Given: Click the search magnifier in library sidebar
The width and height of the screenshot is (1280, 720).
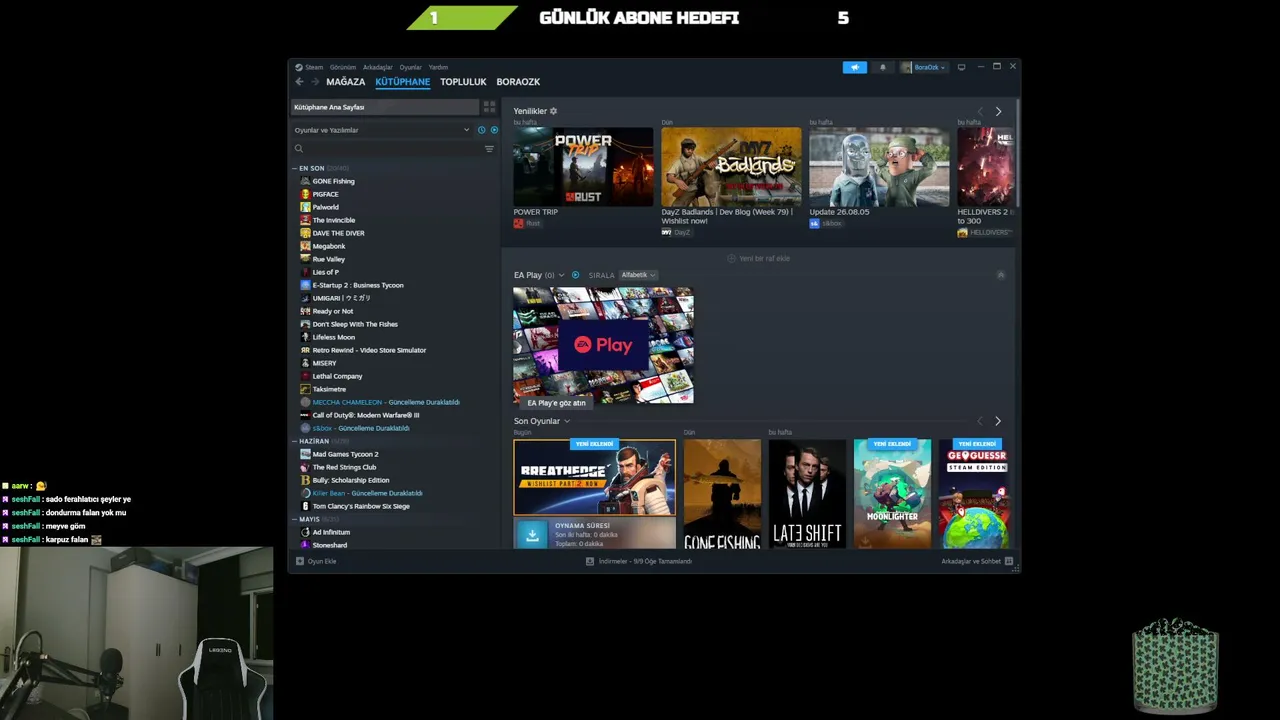Looking at the screenshot, I should [299, 149].
